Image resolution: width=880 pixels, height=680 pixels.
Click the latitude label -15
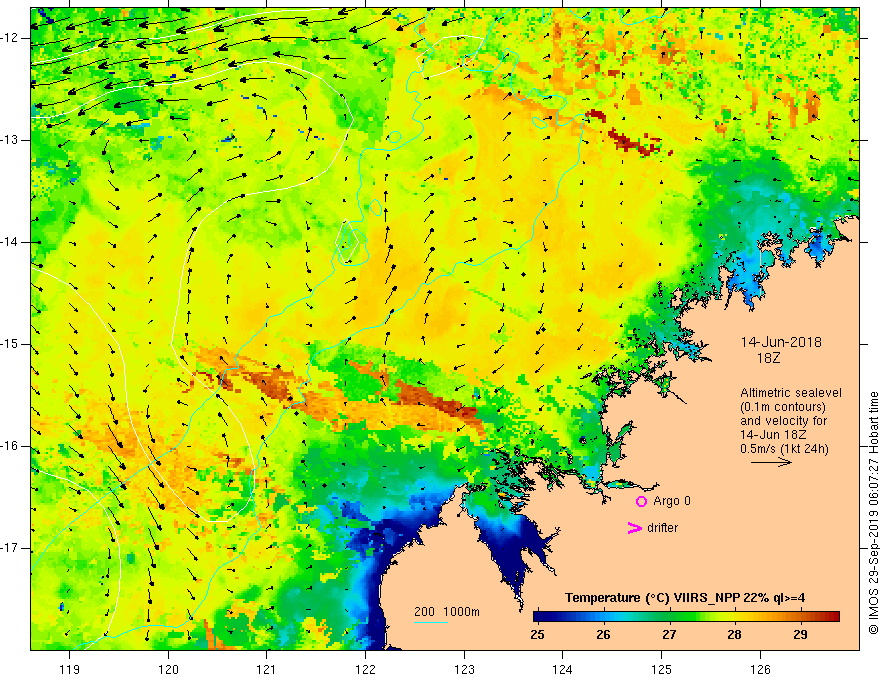coord(10,344)
